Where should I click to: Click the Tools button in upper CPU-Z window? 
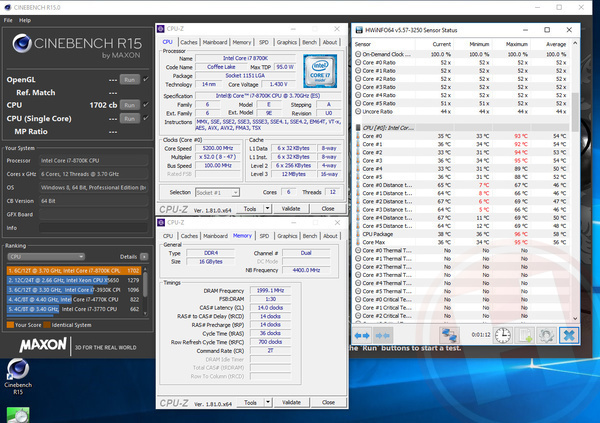point(250,209)
